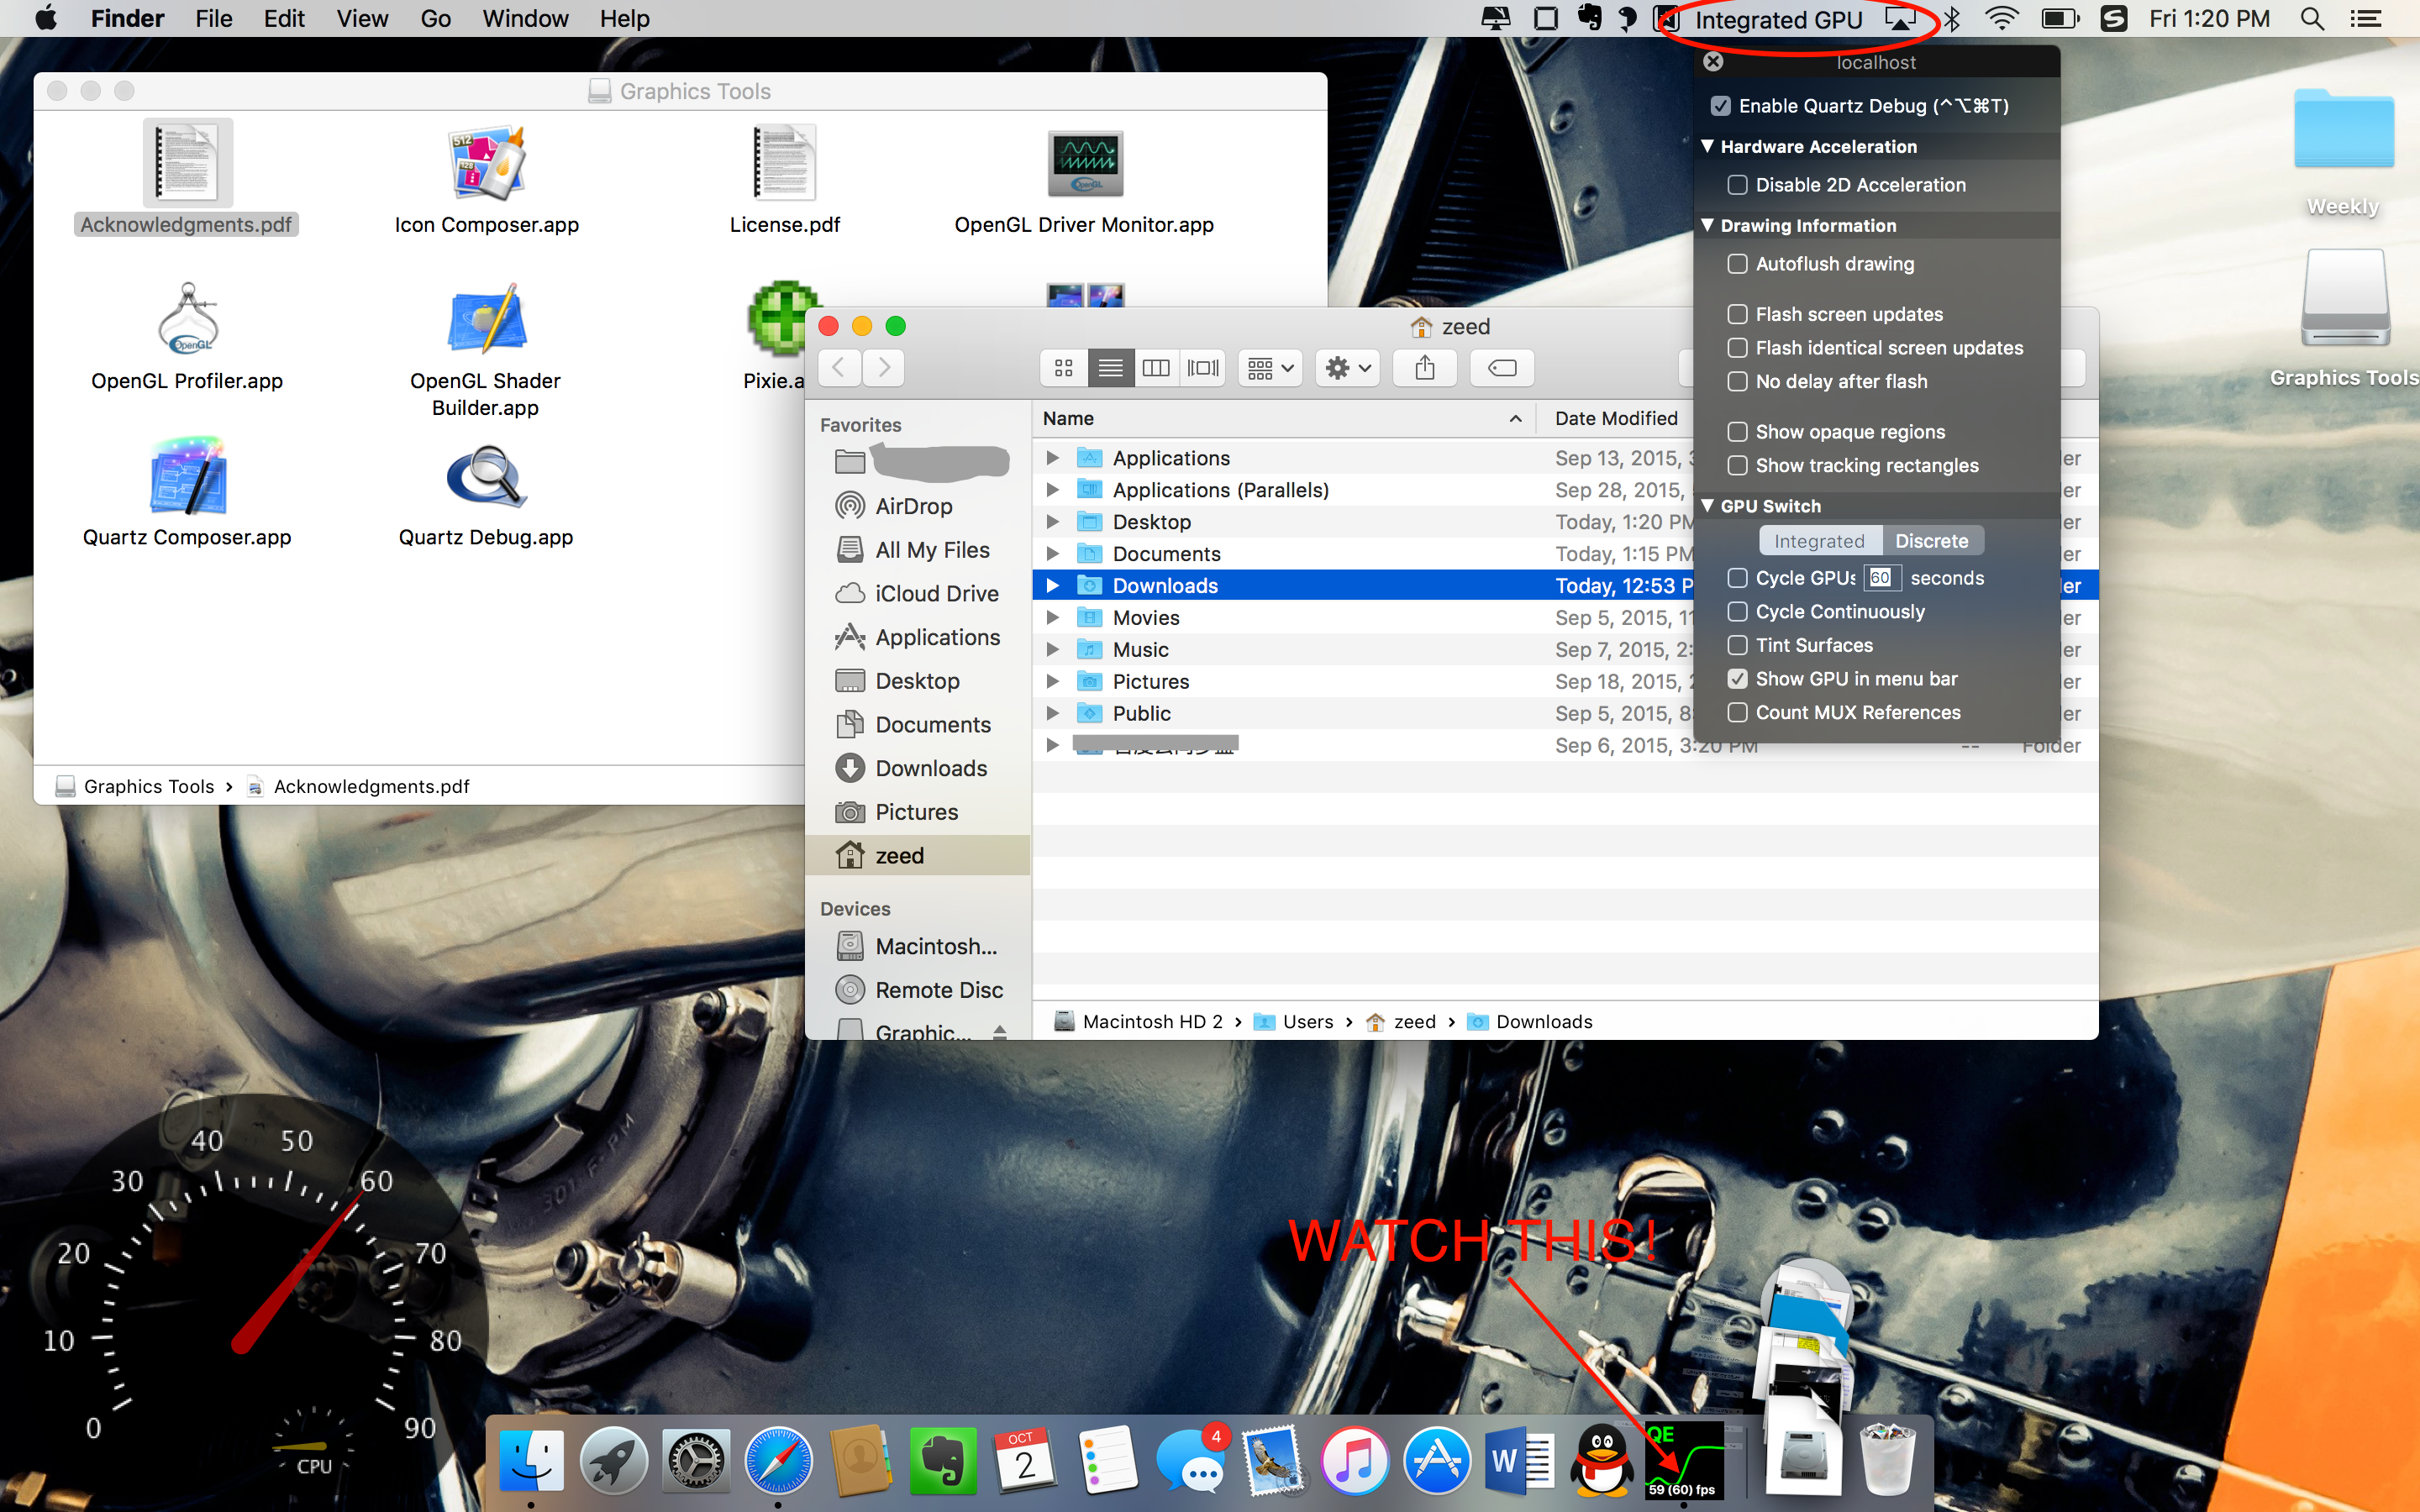Image resolution: width=2420 pixels, height=1512 pixels.
Task: Click the Share button in zeed toolbar
Action: click(x=1425, y=368)
